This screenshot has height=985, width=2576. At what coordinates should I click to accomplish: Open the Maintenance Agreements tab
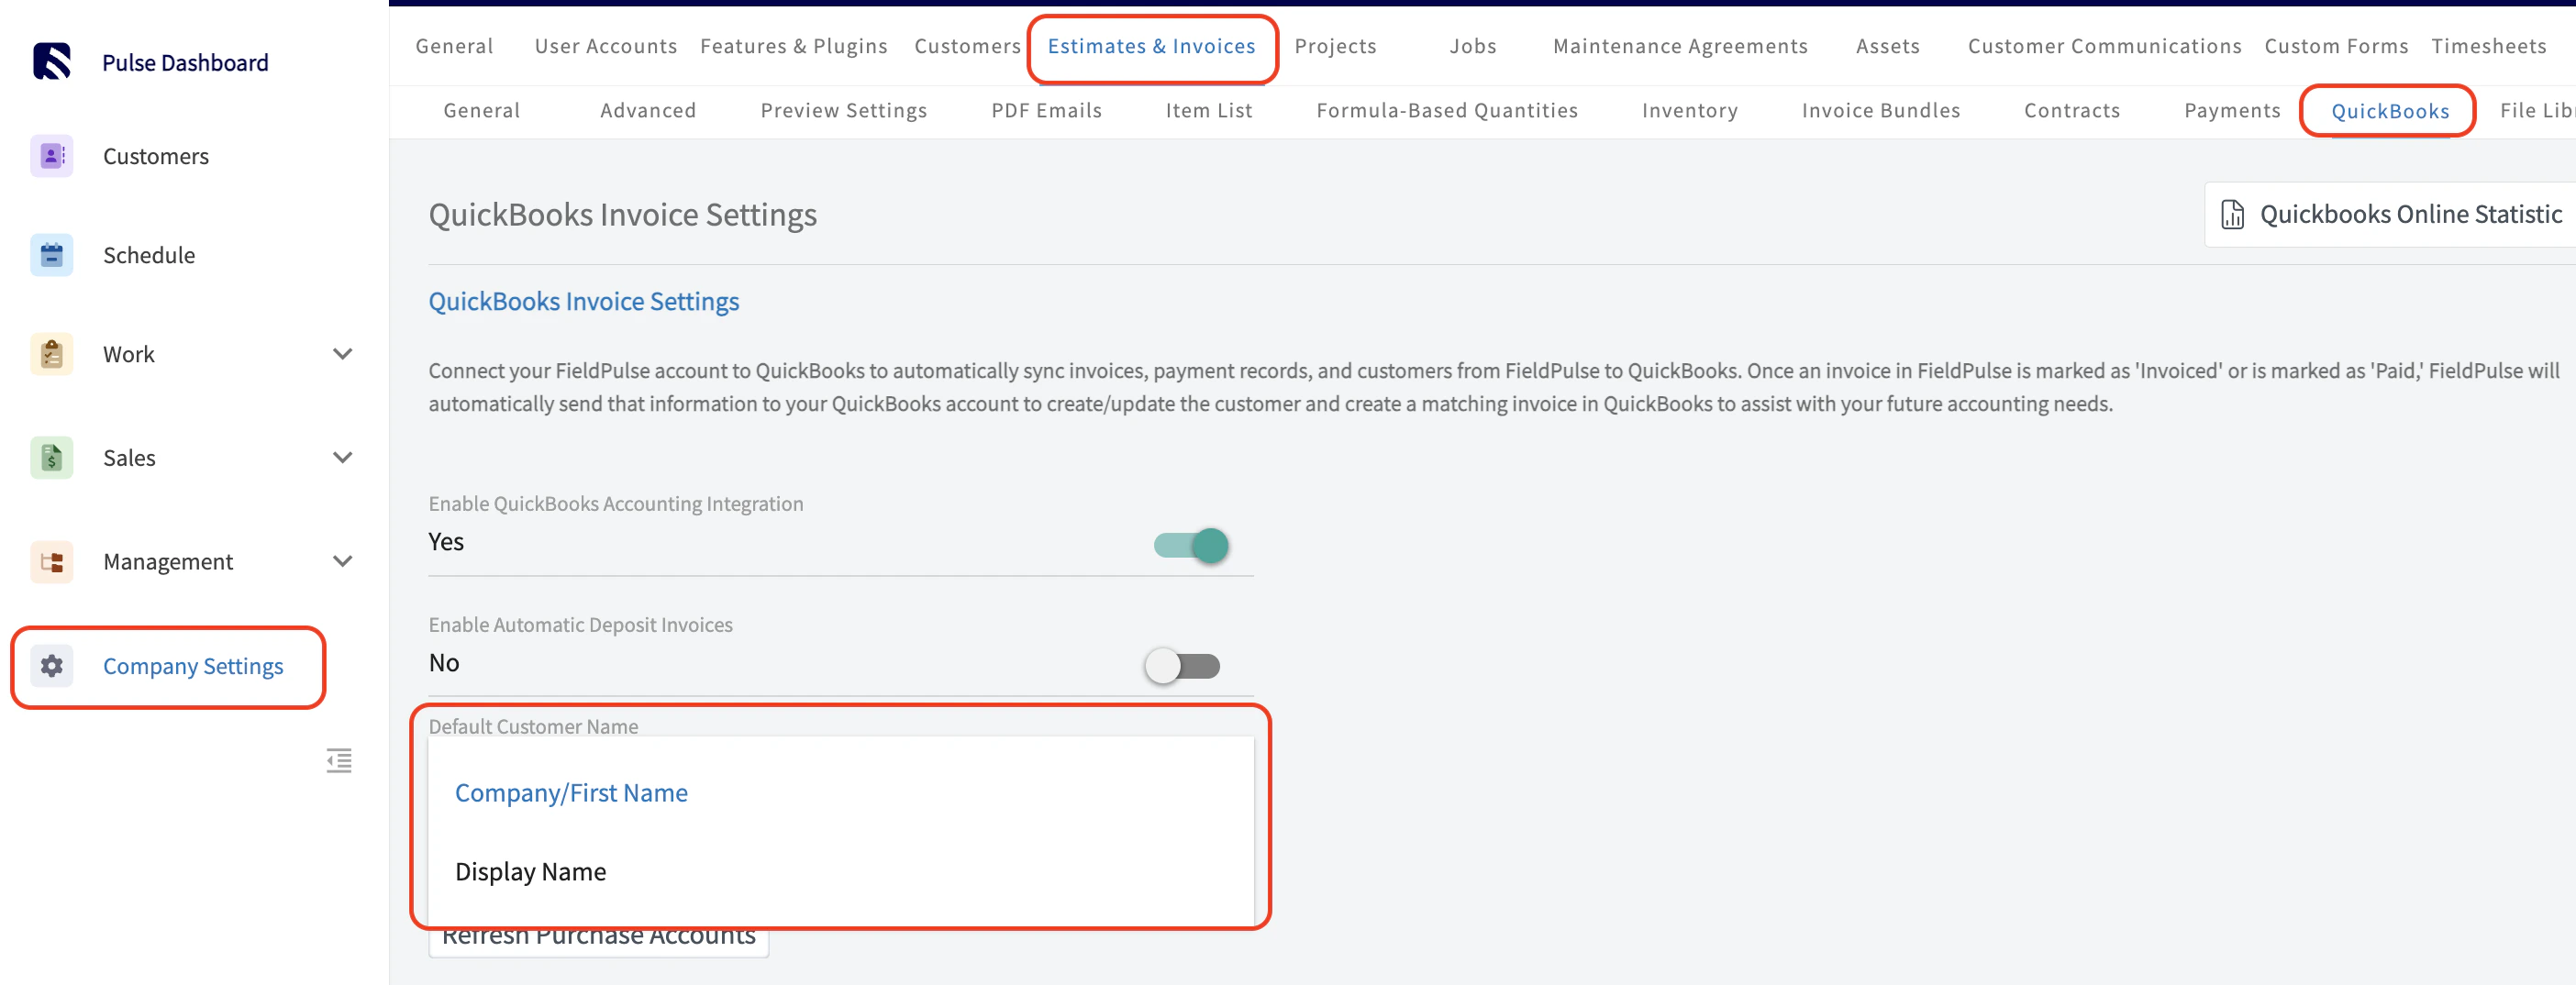coord(1681,46)
